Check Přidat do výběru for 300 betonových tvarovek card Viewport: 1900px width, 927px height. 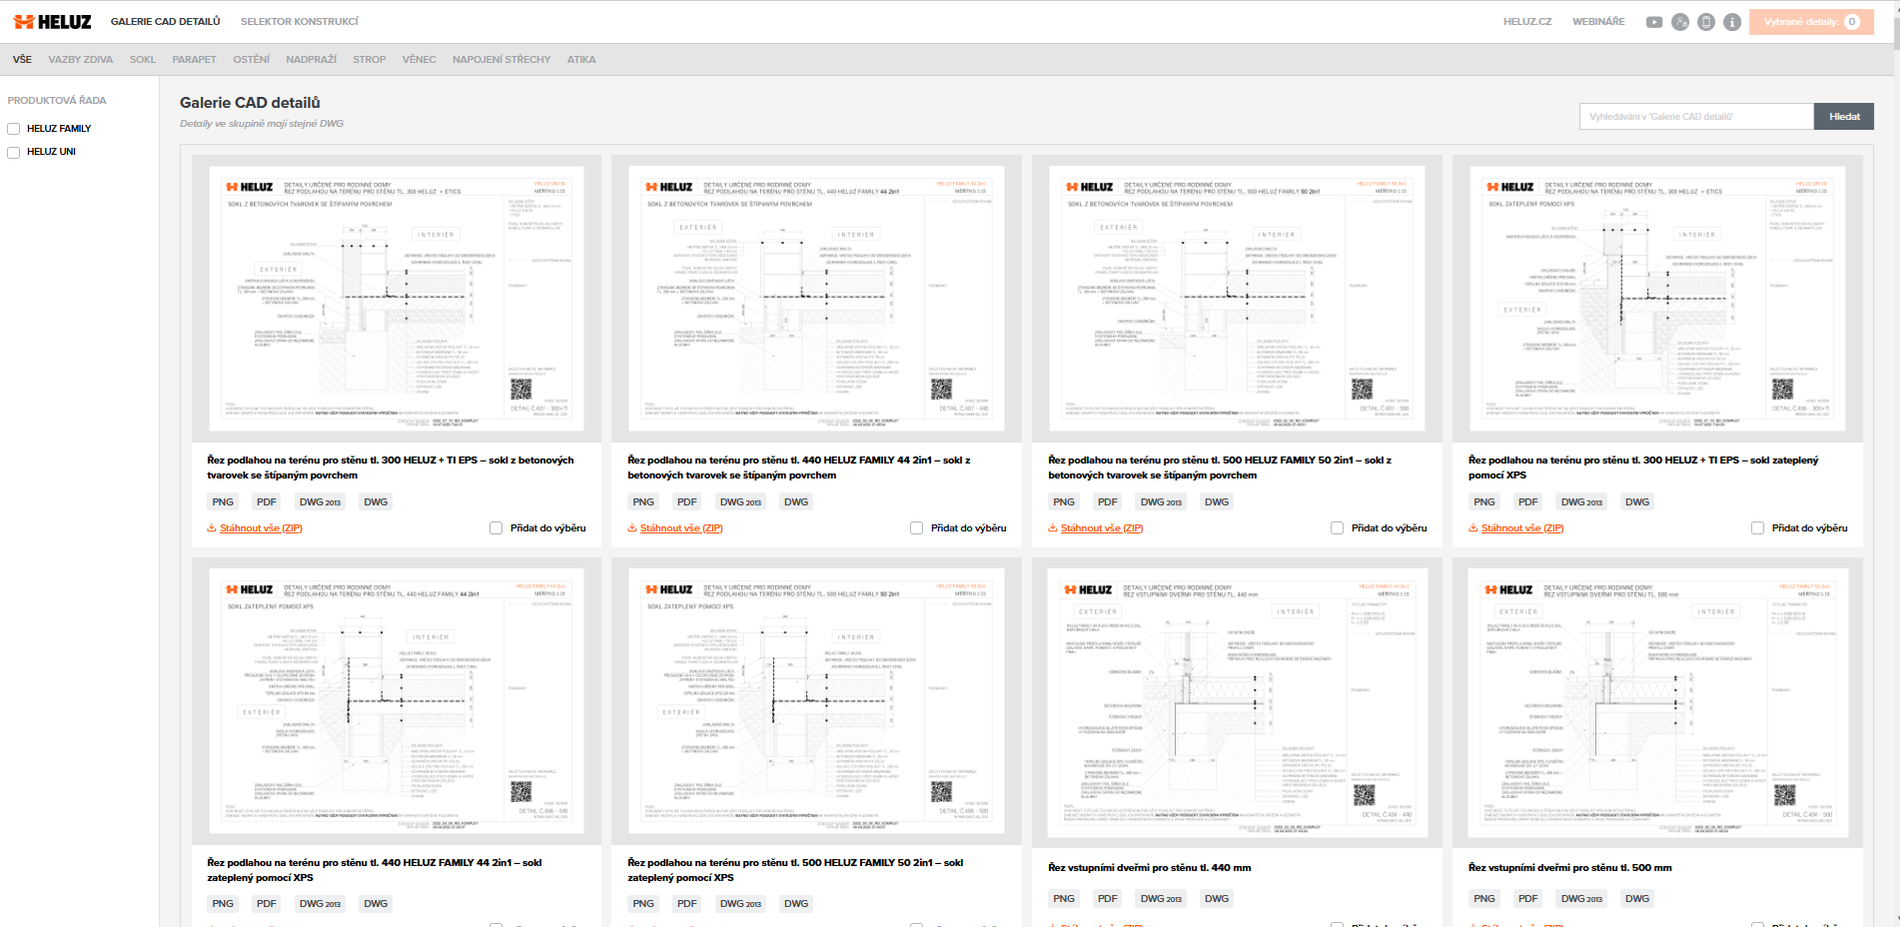496,528
